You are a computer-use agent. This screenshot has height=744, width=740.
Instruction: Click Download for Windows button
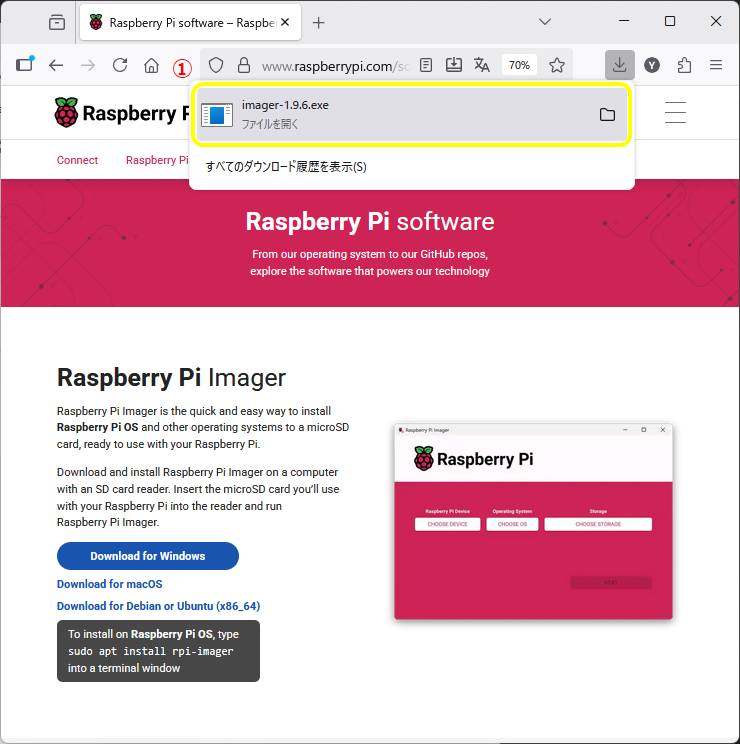point(148,556)
